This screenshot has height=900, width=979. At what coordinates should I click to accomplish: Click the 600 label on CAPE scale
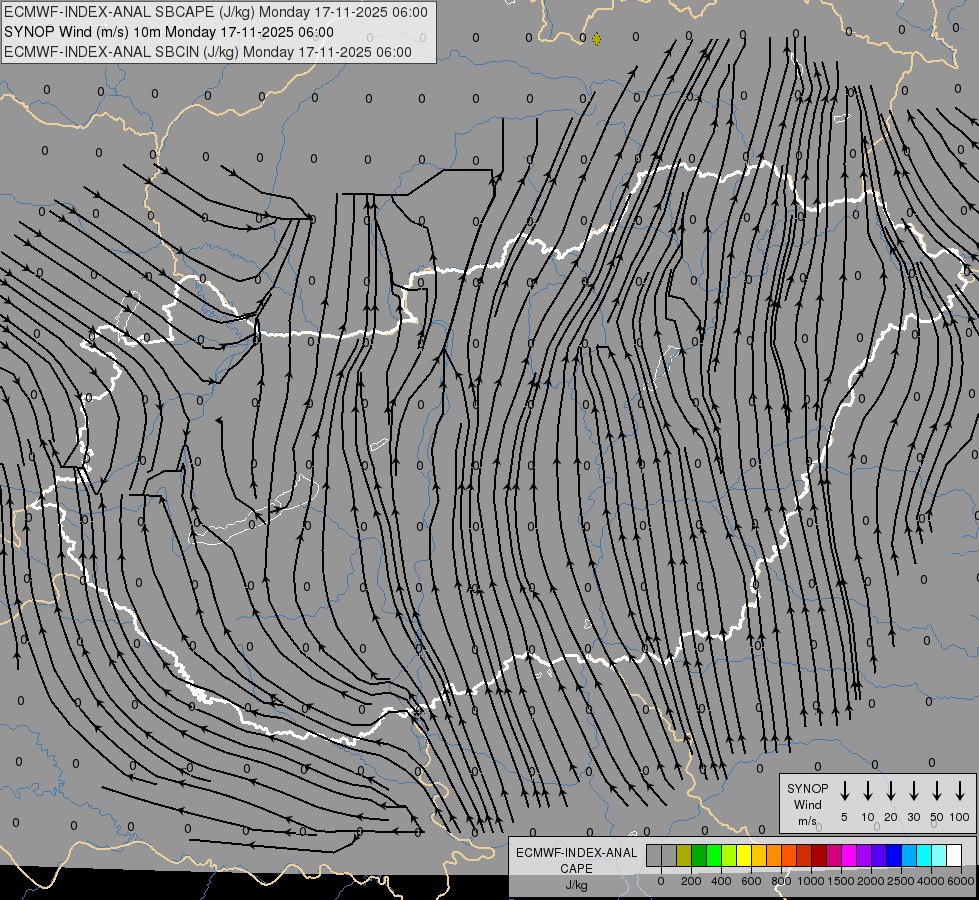click(751, 881)
